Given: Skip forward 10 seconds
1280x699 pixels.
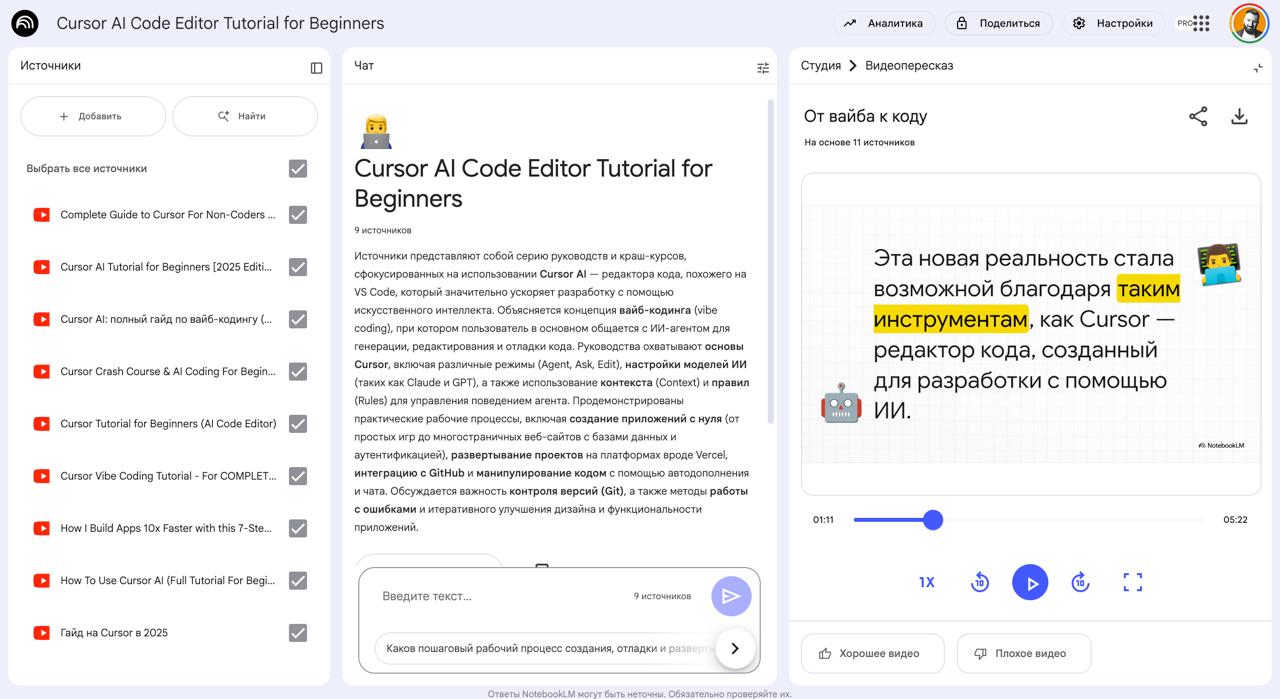Looking at the screenshot, I should [x=1080, y=582].
